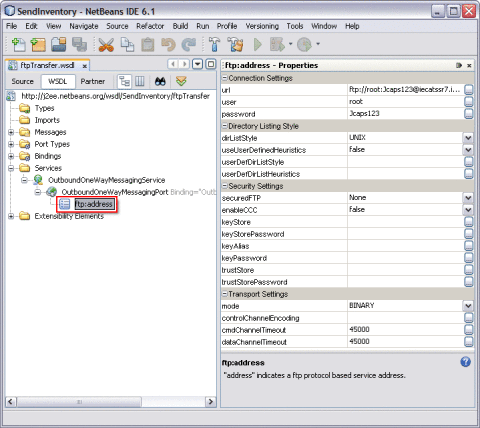Switch to the Source view tab
Image resolution: width=480 pixels, height=428 pixels.
tap(23, 81)
